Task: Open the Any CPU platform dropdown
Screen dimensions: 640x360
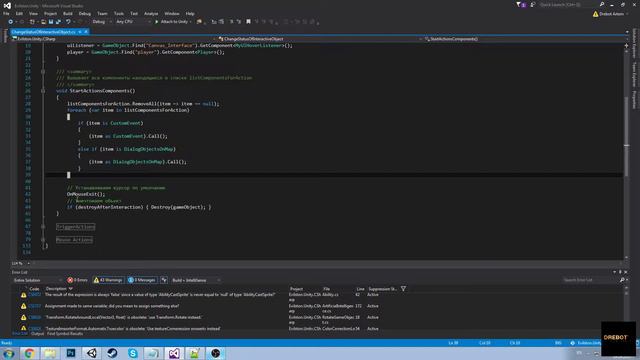Action: [x=133, y=22]
